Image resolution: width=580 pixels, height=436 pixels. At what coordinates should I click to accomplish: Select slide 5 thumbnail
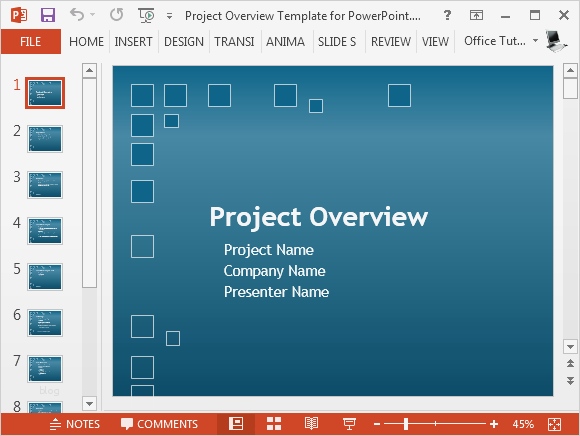tap(45, 277)
